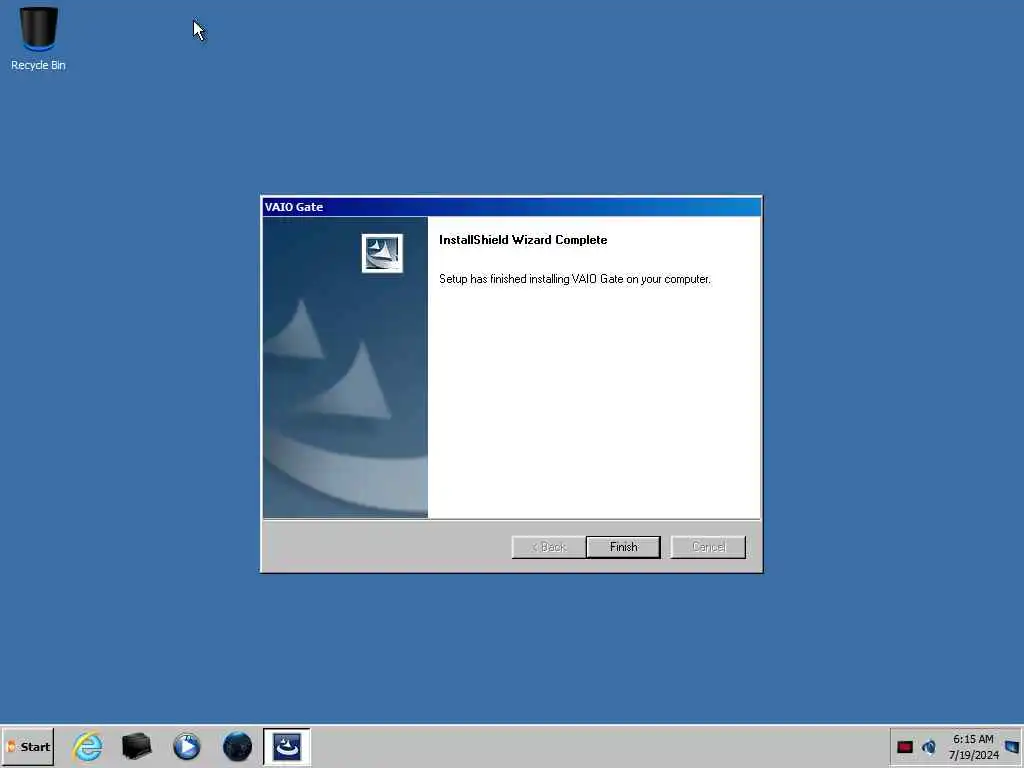Click the Finish button in VAIO Gate setup
1024x768 pixels.
coord(623,547)
